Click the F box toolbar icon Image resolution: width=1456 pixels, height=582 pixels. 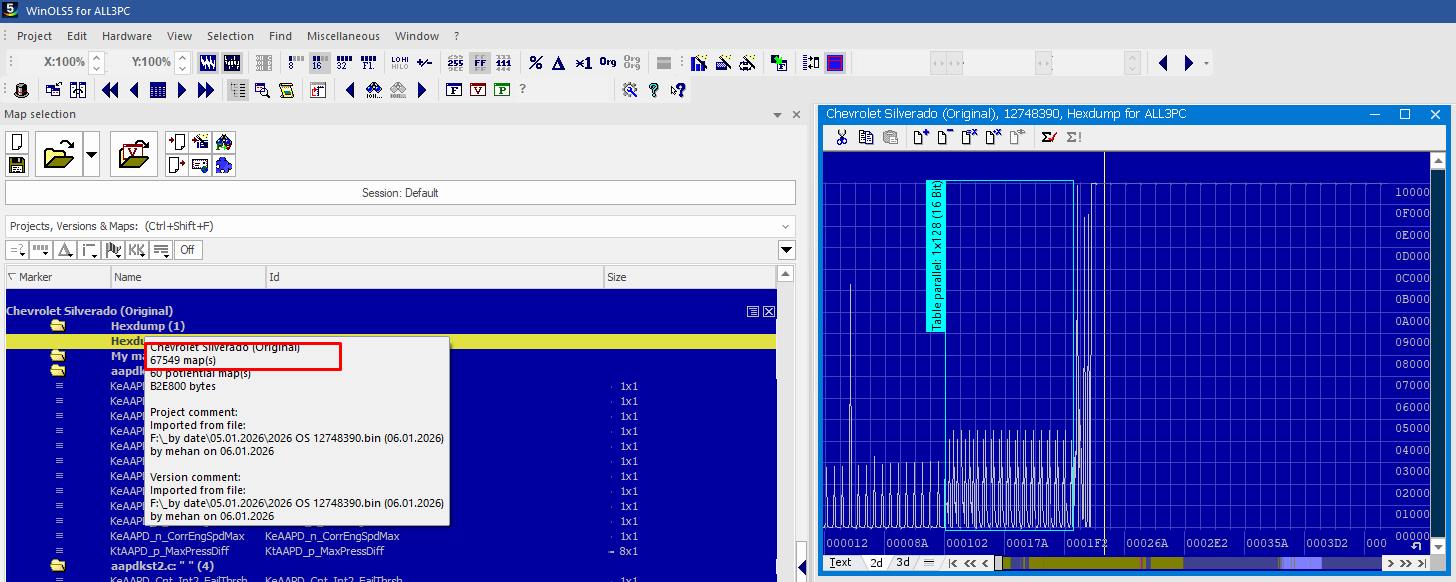tap(454, 90)
